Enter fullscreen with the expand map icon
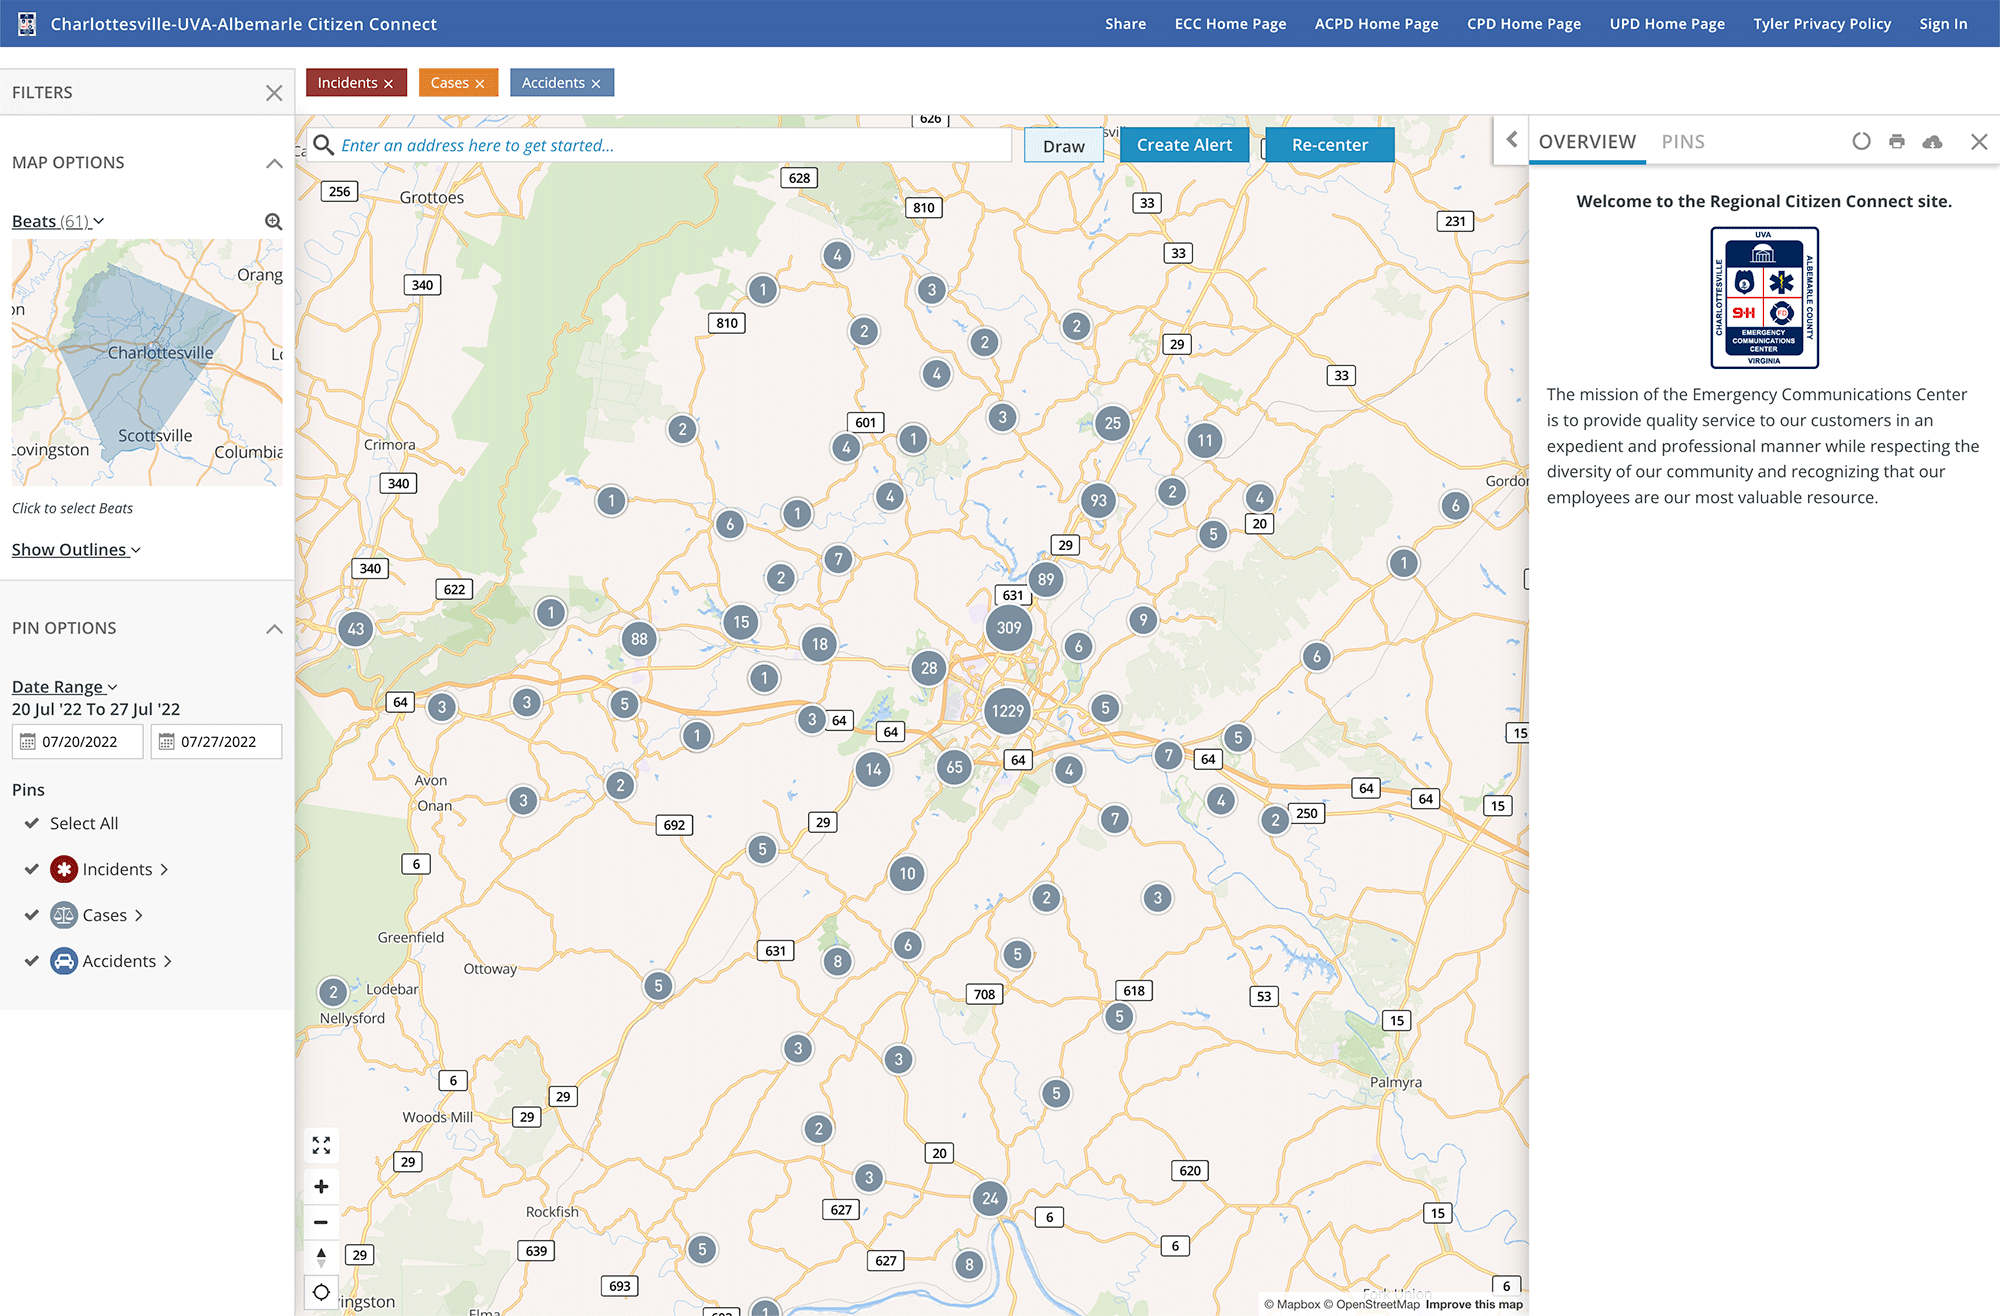The height and width of the screenshot is (1316, 2000). 321,1145
